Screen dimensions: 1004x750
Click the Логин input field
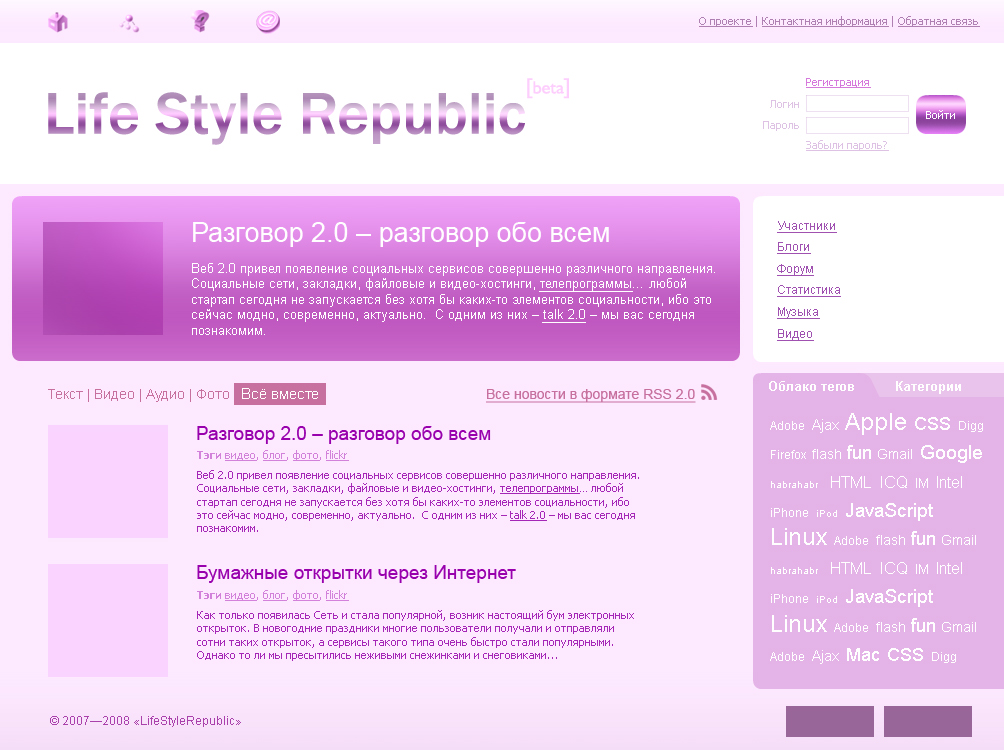pos(856,103)
